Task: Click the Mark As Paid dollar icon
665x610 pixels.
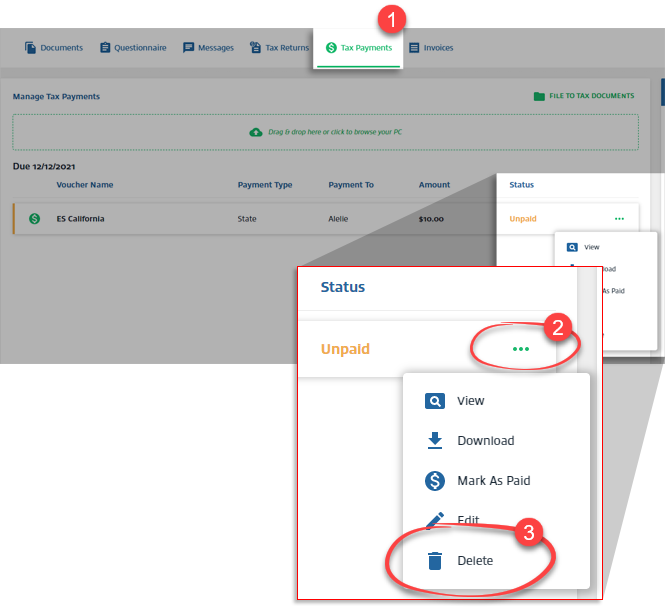Action: tap(435, 481)
